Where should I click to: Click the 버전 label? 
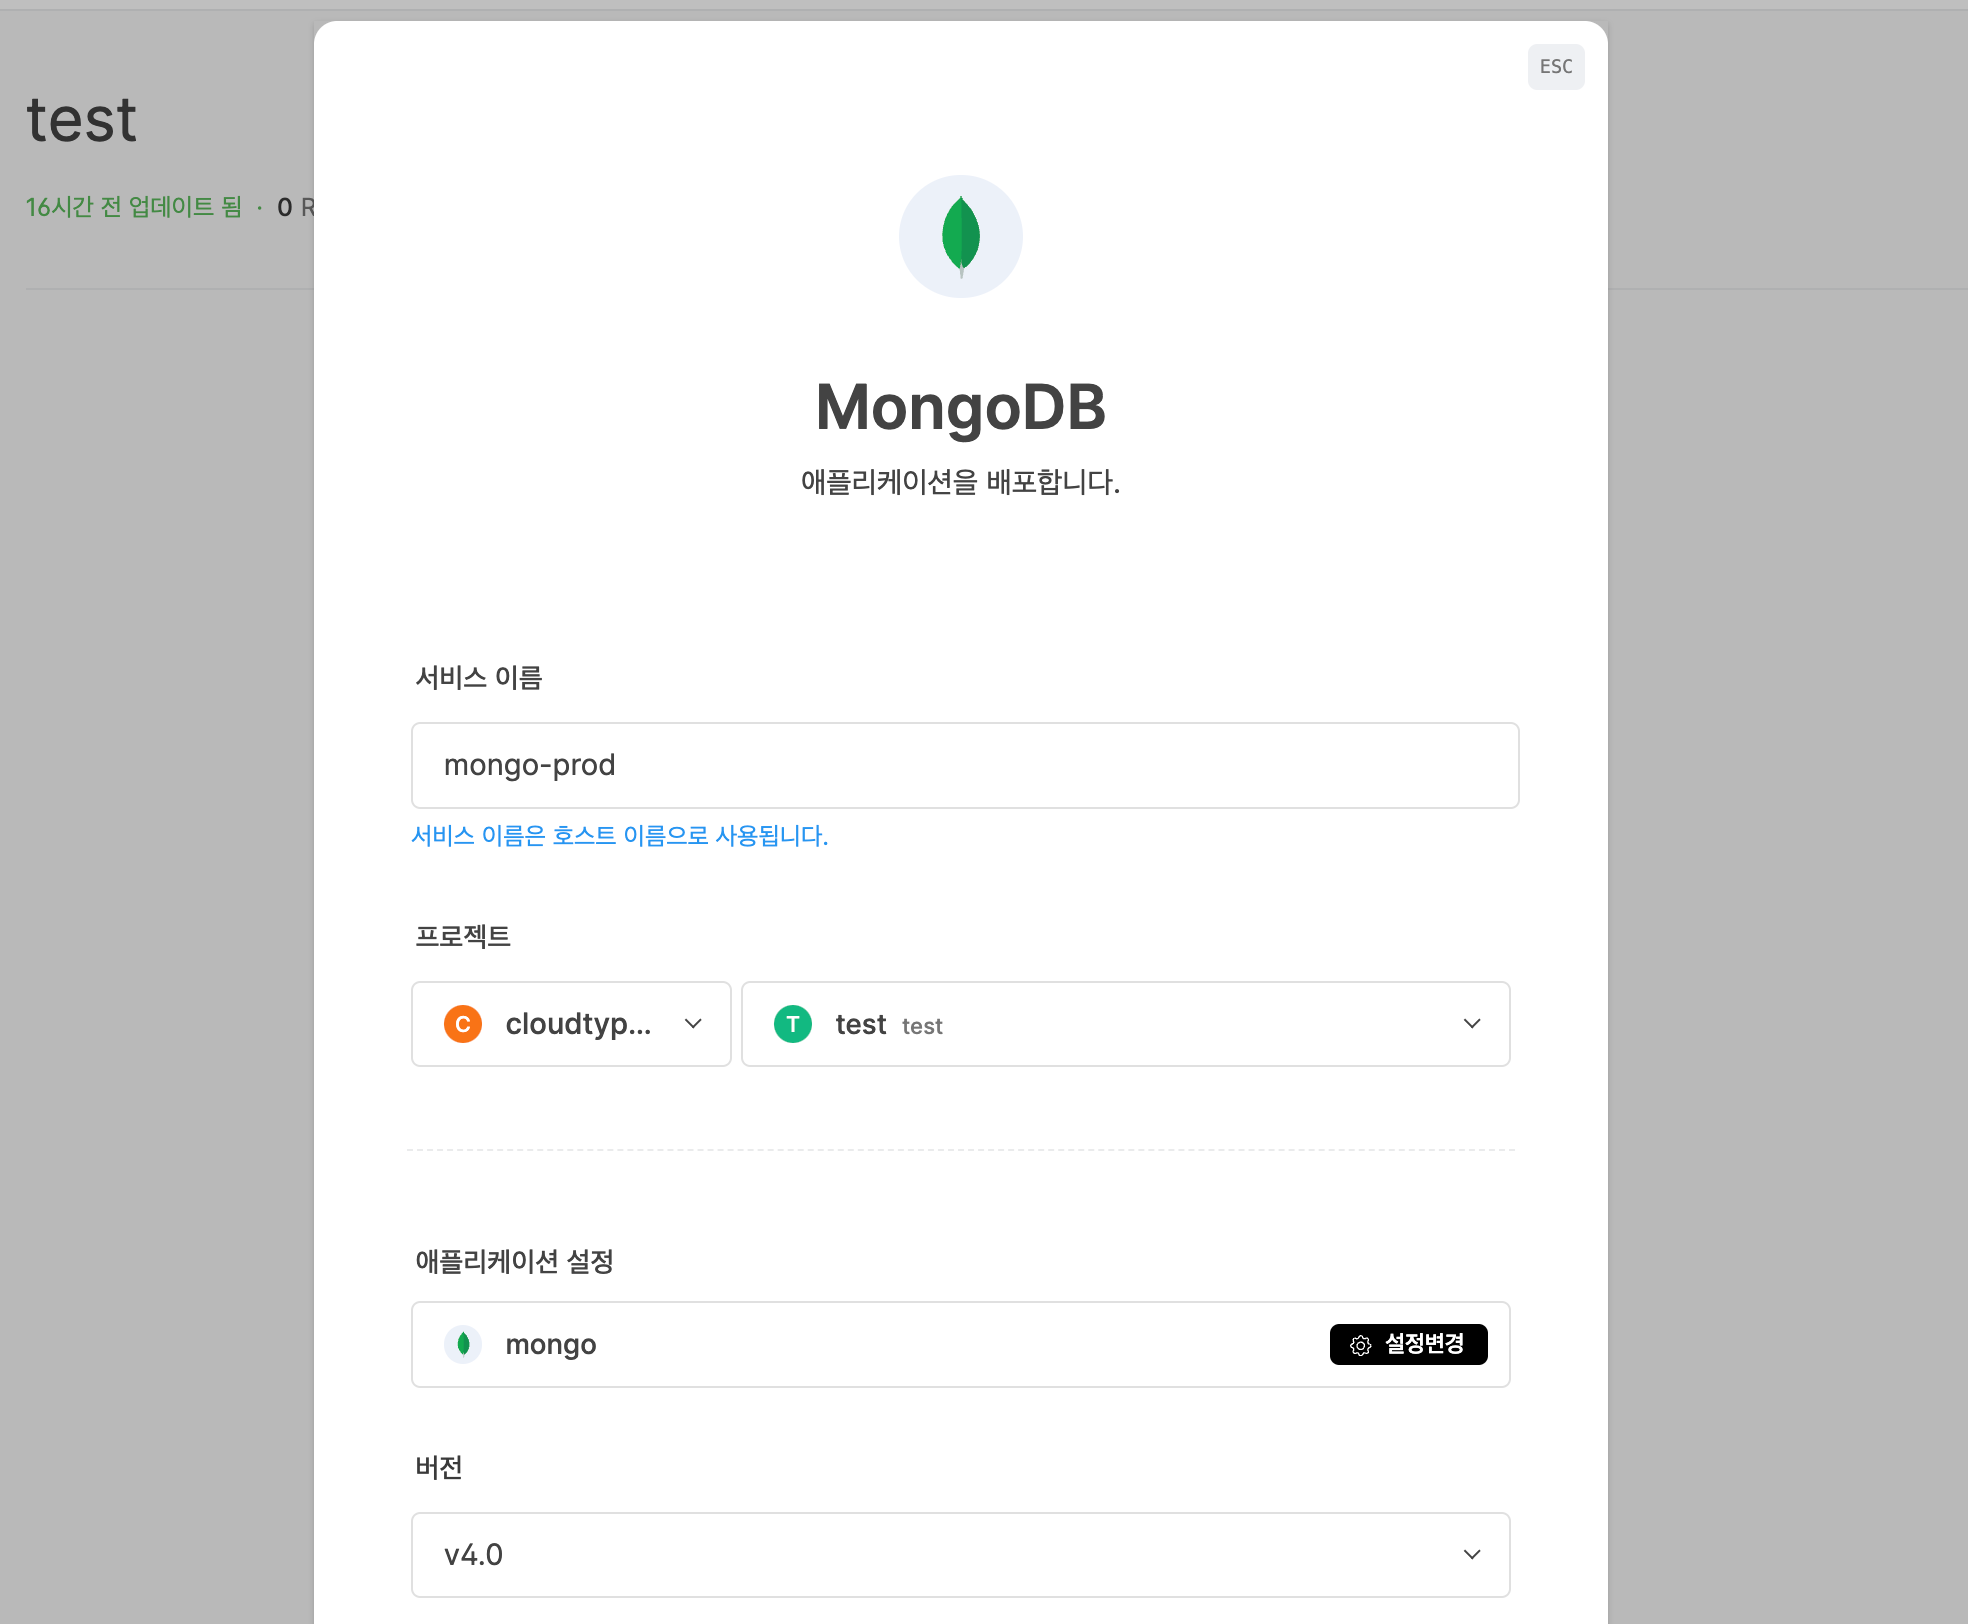[x=439, y=1467]
